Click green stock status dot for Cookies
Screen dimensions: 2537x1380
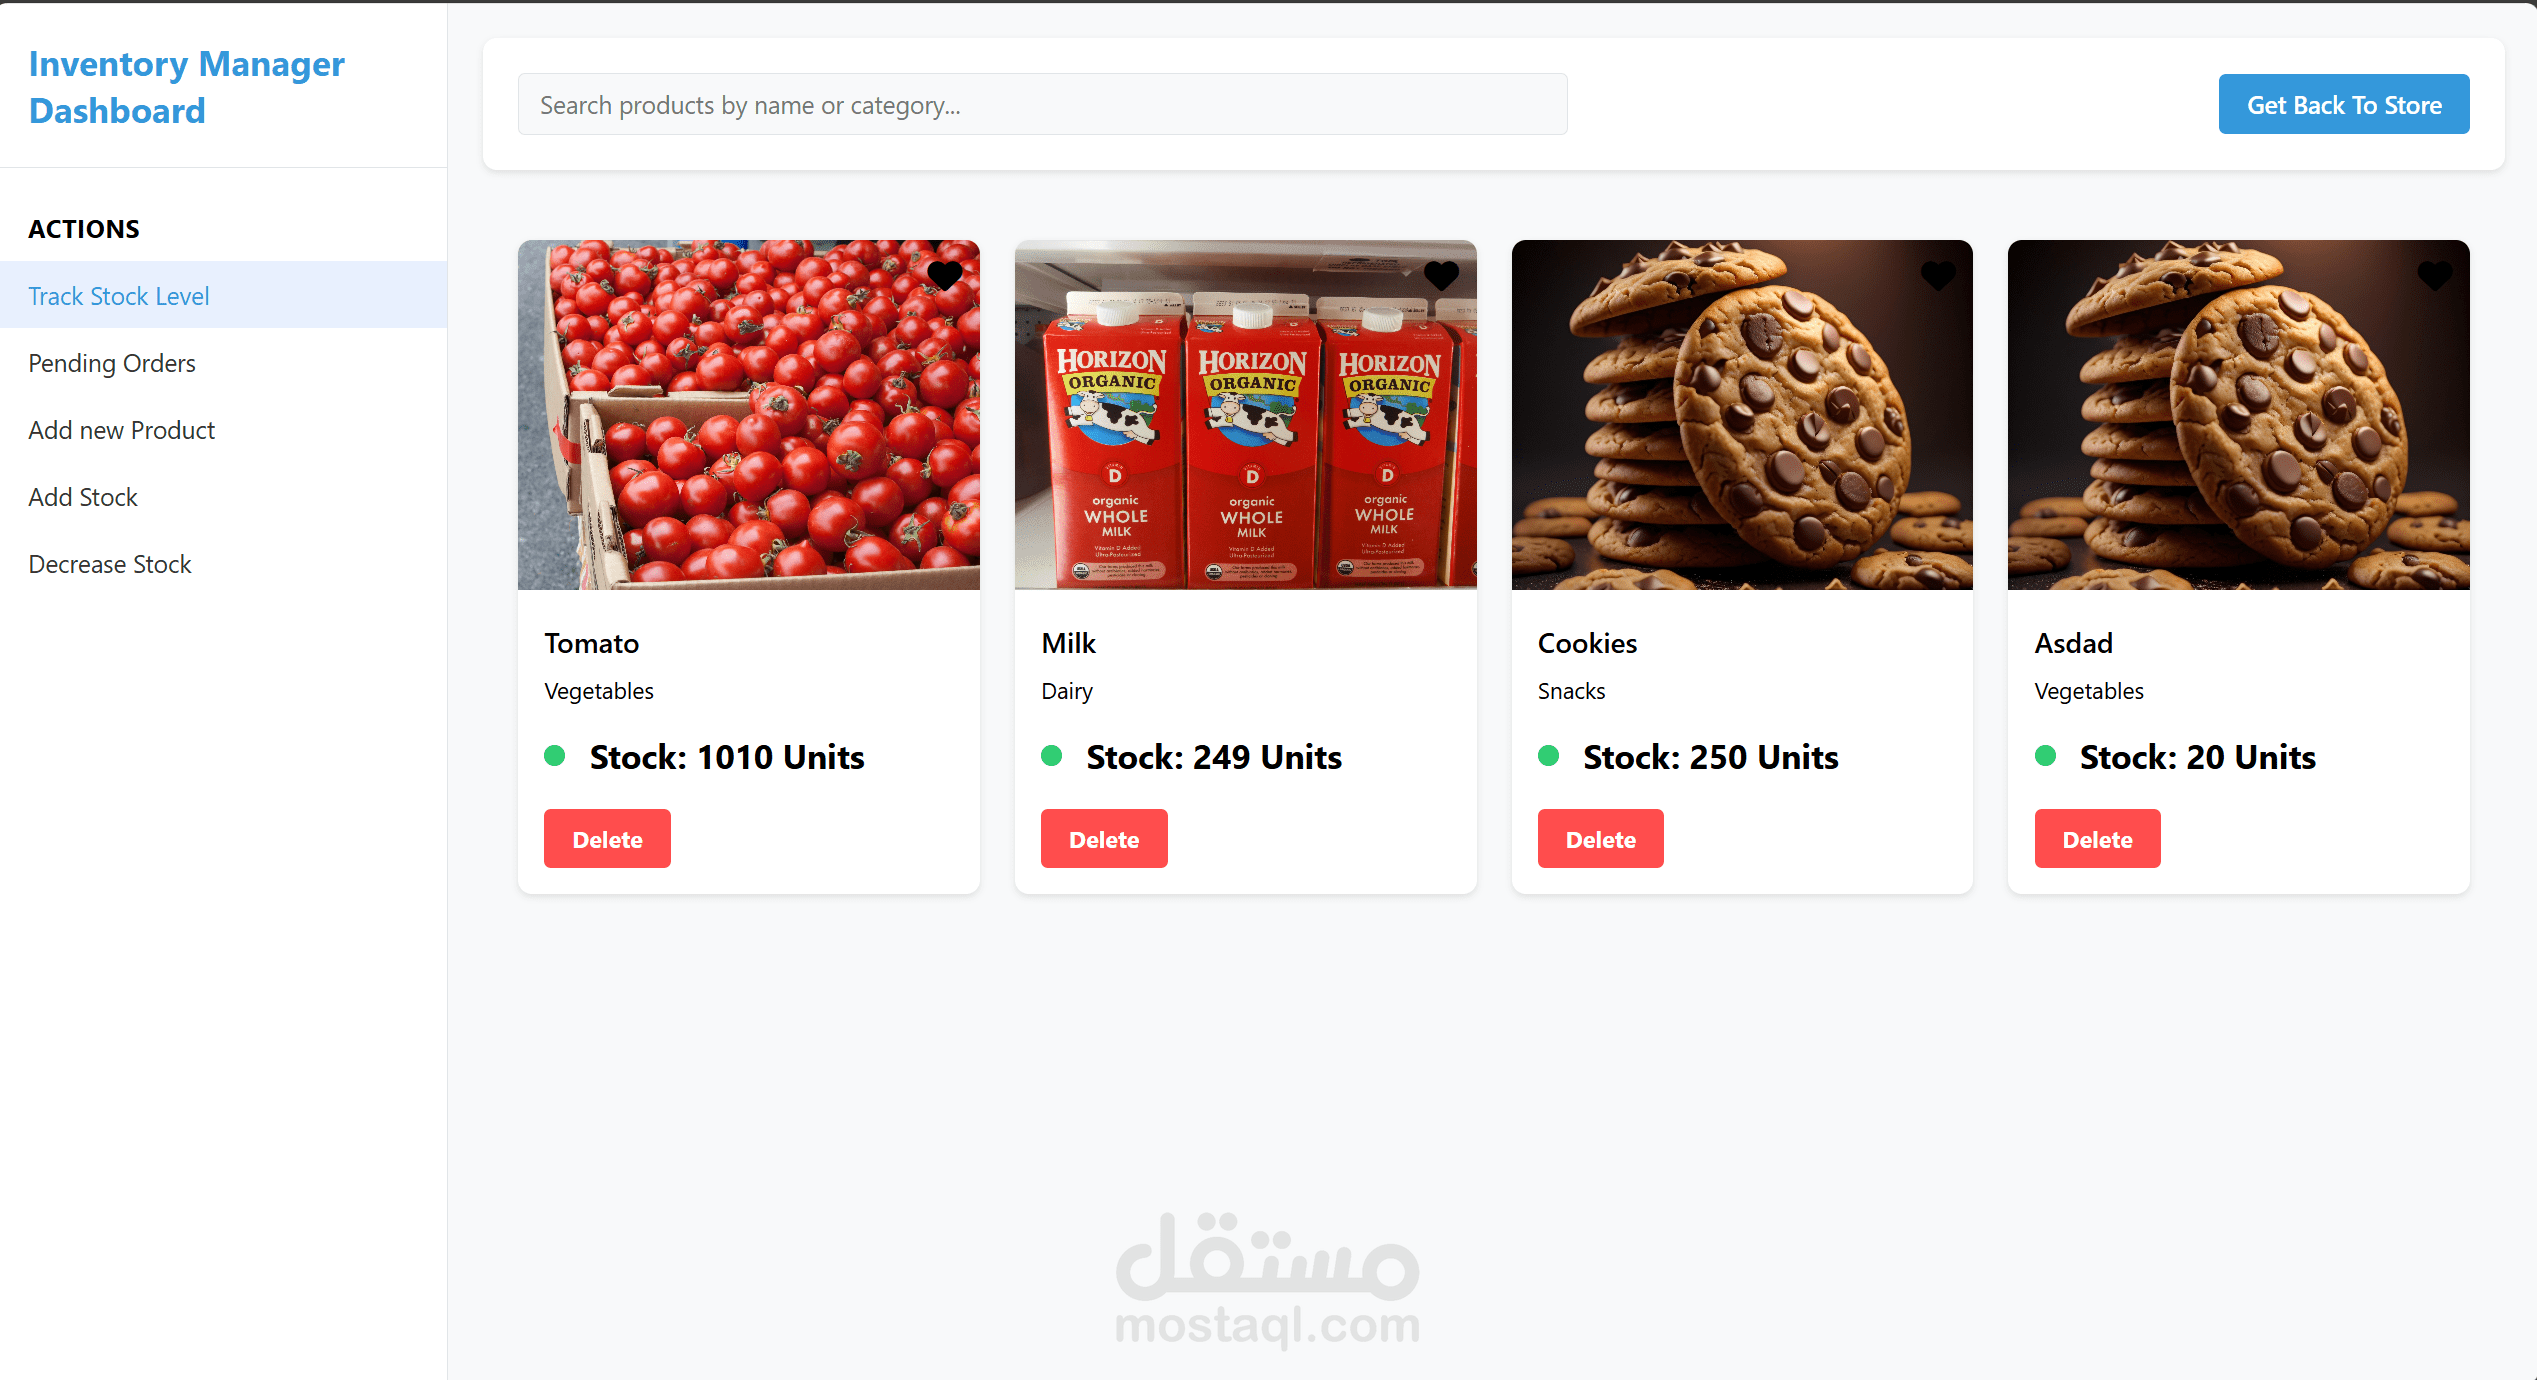(1549, 756)
